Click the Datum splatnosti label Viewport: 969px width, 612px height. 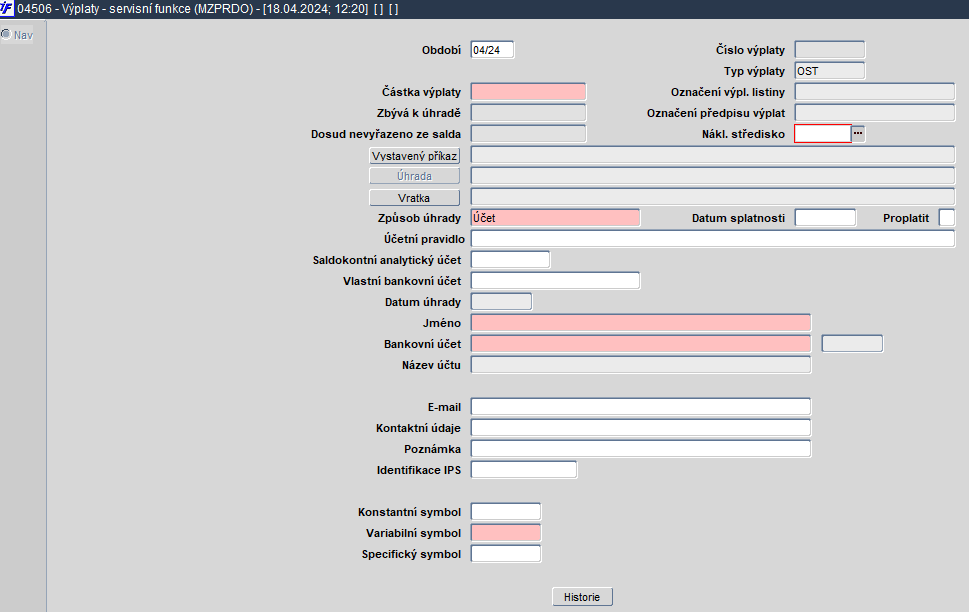click(x=738, y=218)
